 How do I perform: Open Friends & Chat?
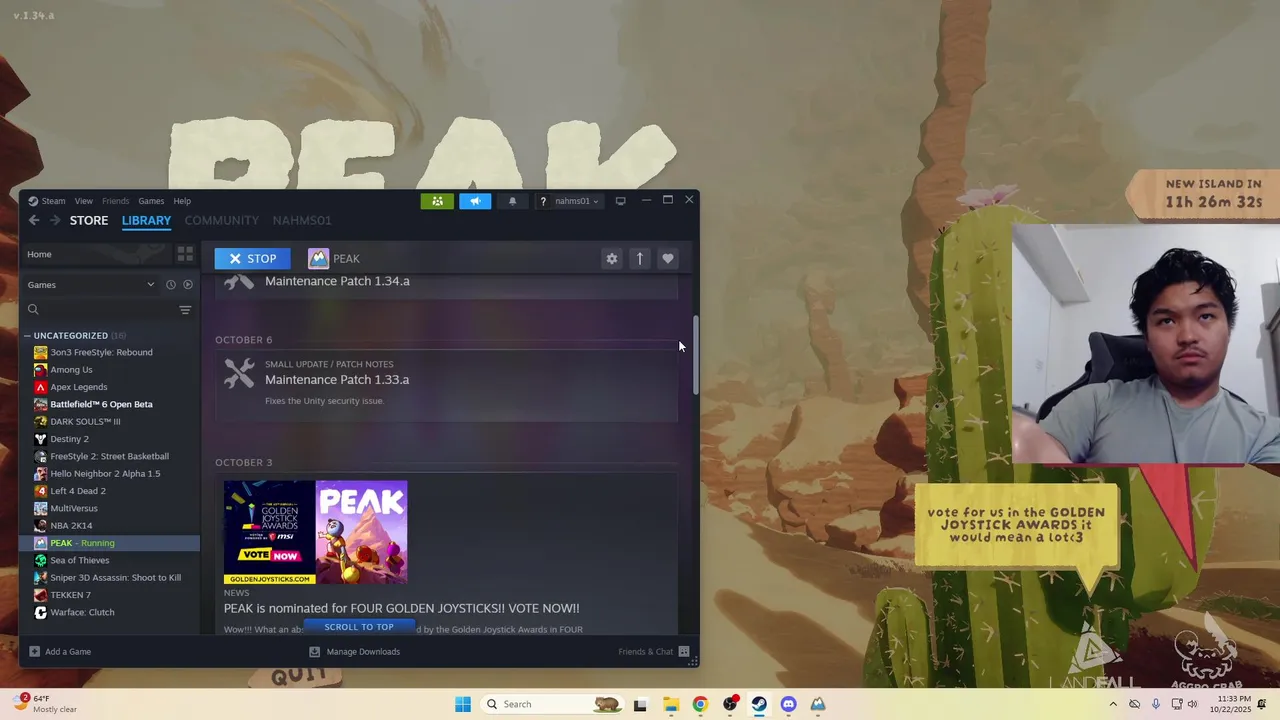654,652
